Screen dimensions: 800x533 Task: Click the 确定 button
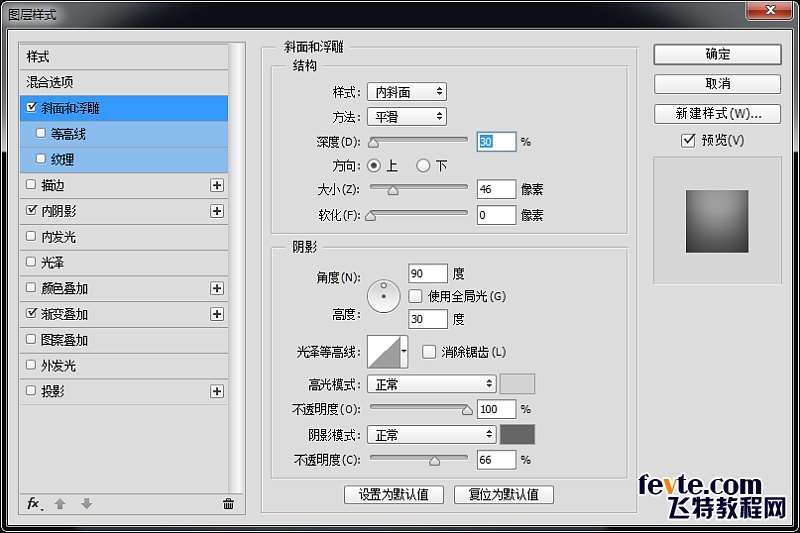717,54
